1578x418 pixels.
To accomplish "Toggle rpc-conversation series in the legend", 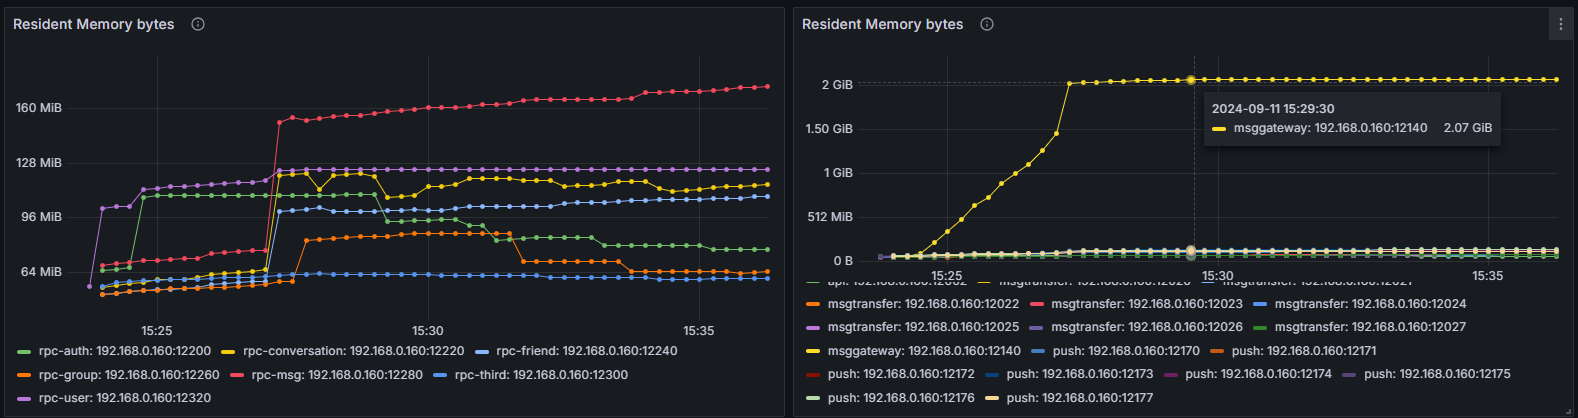I will coord(353,351).
